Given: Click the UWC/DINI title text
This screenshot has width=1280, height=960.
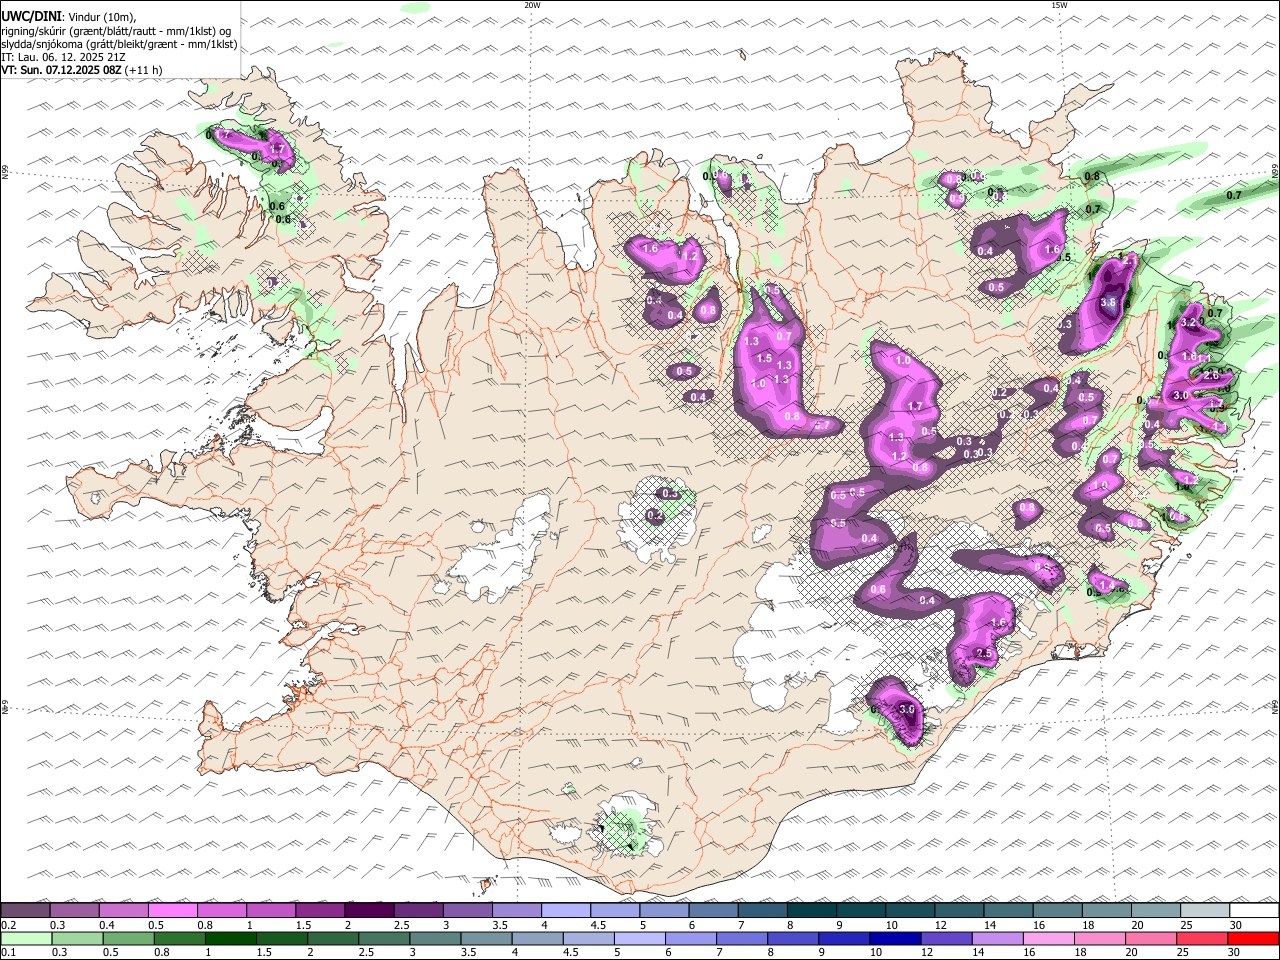Looking at the screenshot, I should (31, 17).
